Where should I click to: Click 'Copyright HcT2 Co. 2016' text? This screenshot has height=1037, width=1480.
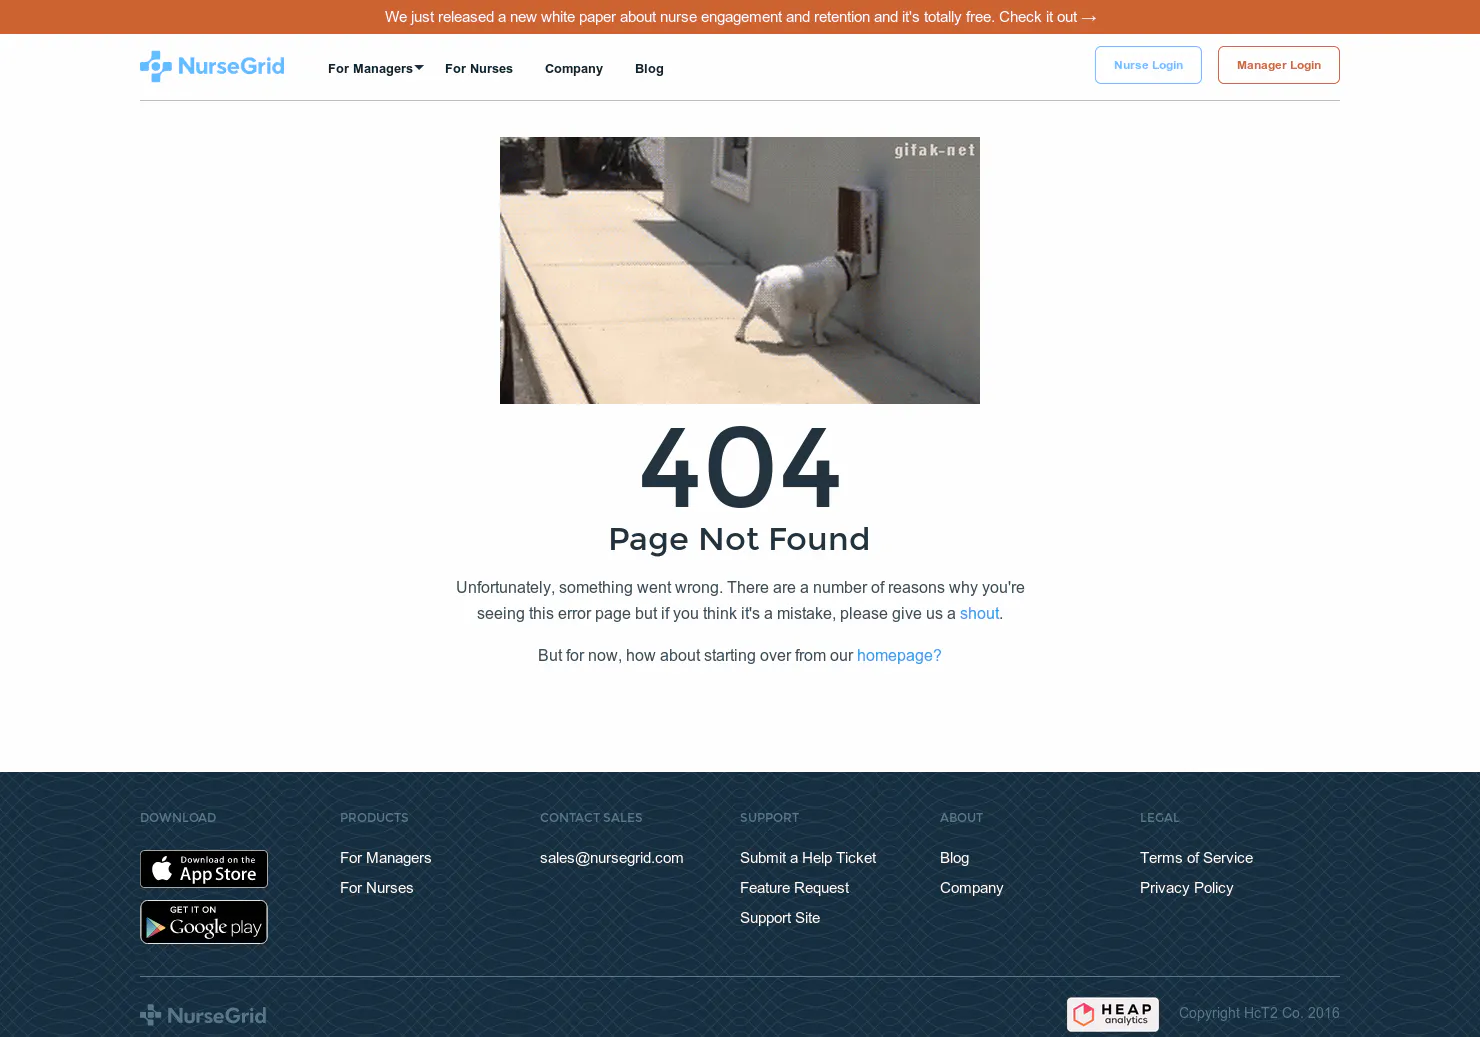pyautogui.click(x=1259, y=1013)
